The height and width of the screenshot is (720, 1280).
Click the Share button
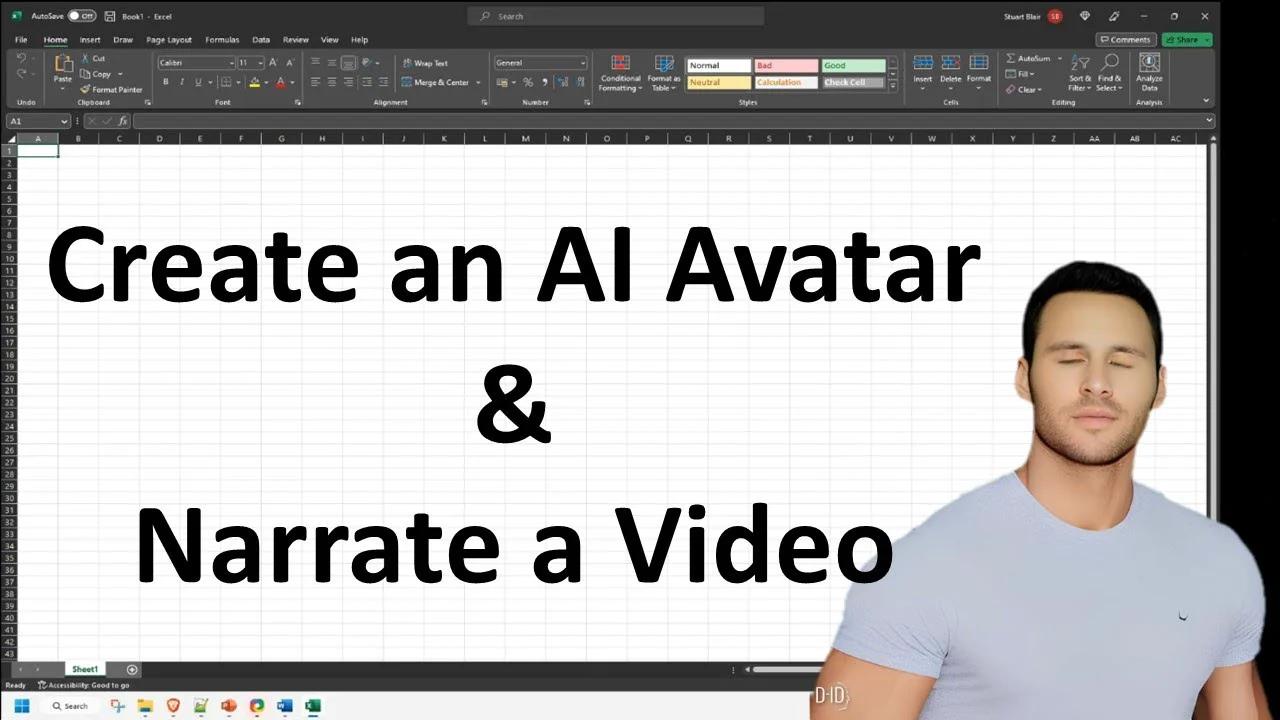coord(1185,39)
